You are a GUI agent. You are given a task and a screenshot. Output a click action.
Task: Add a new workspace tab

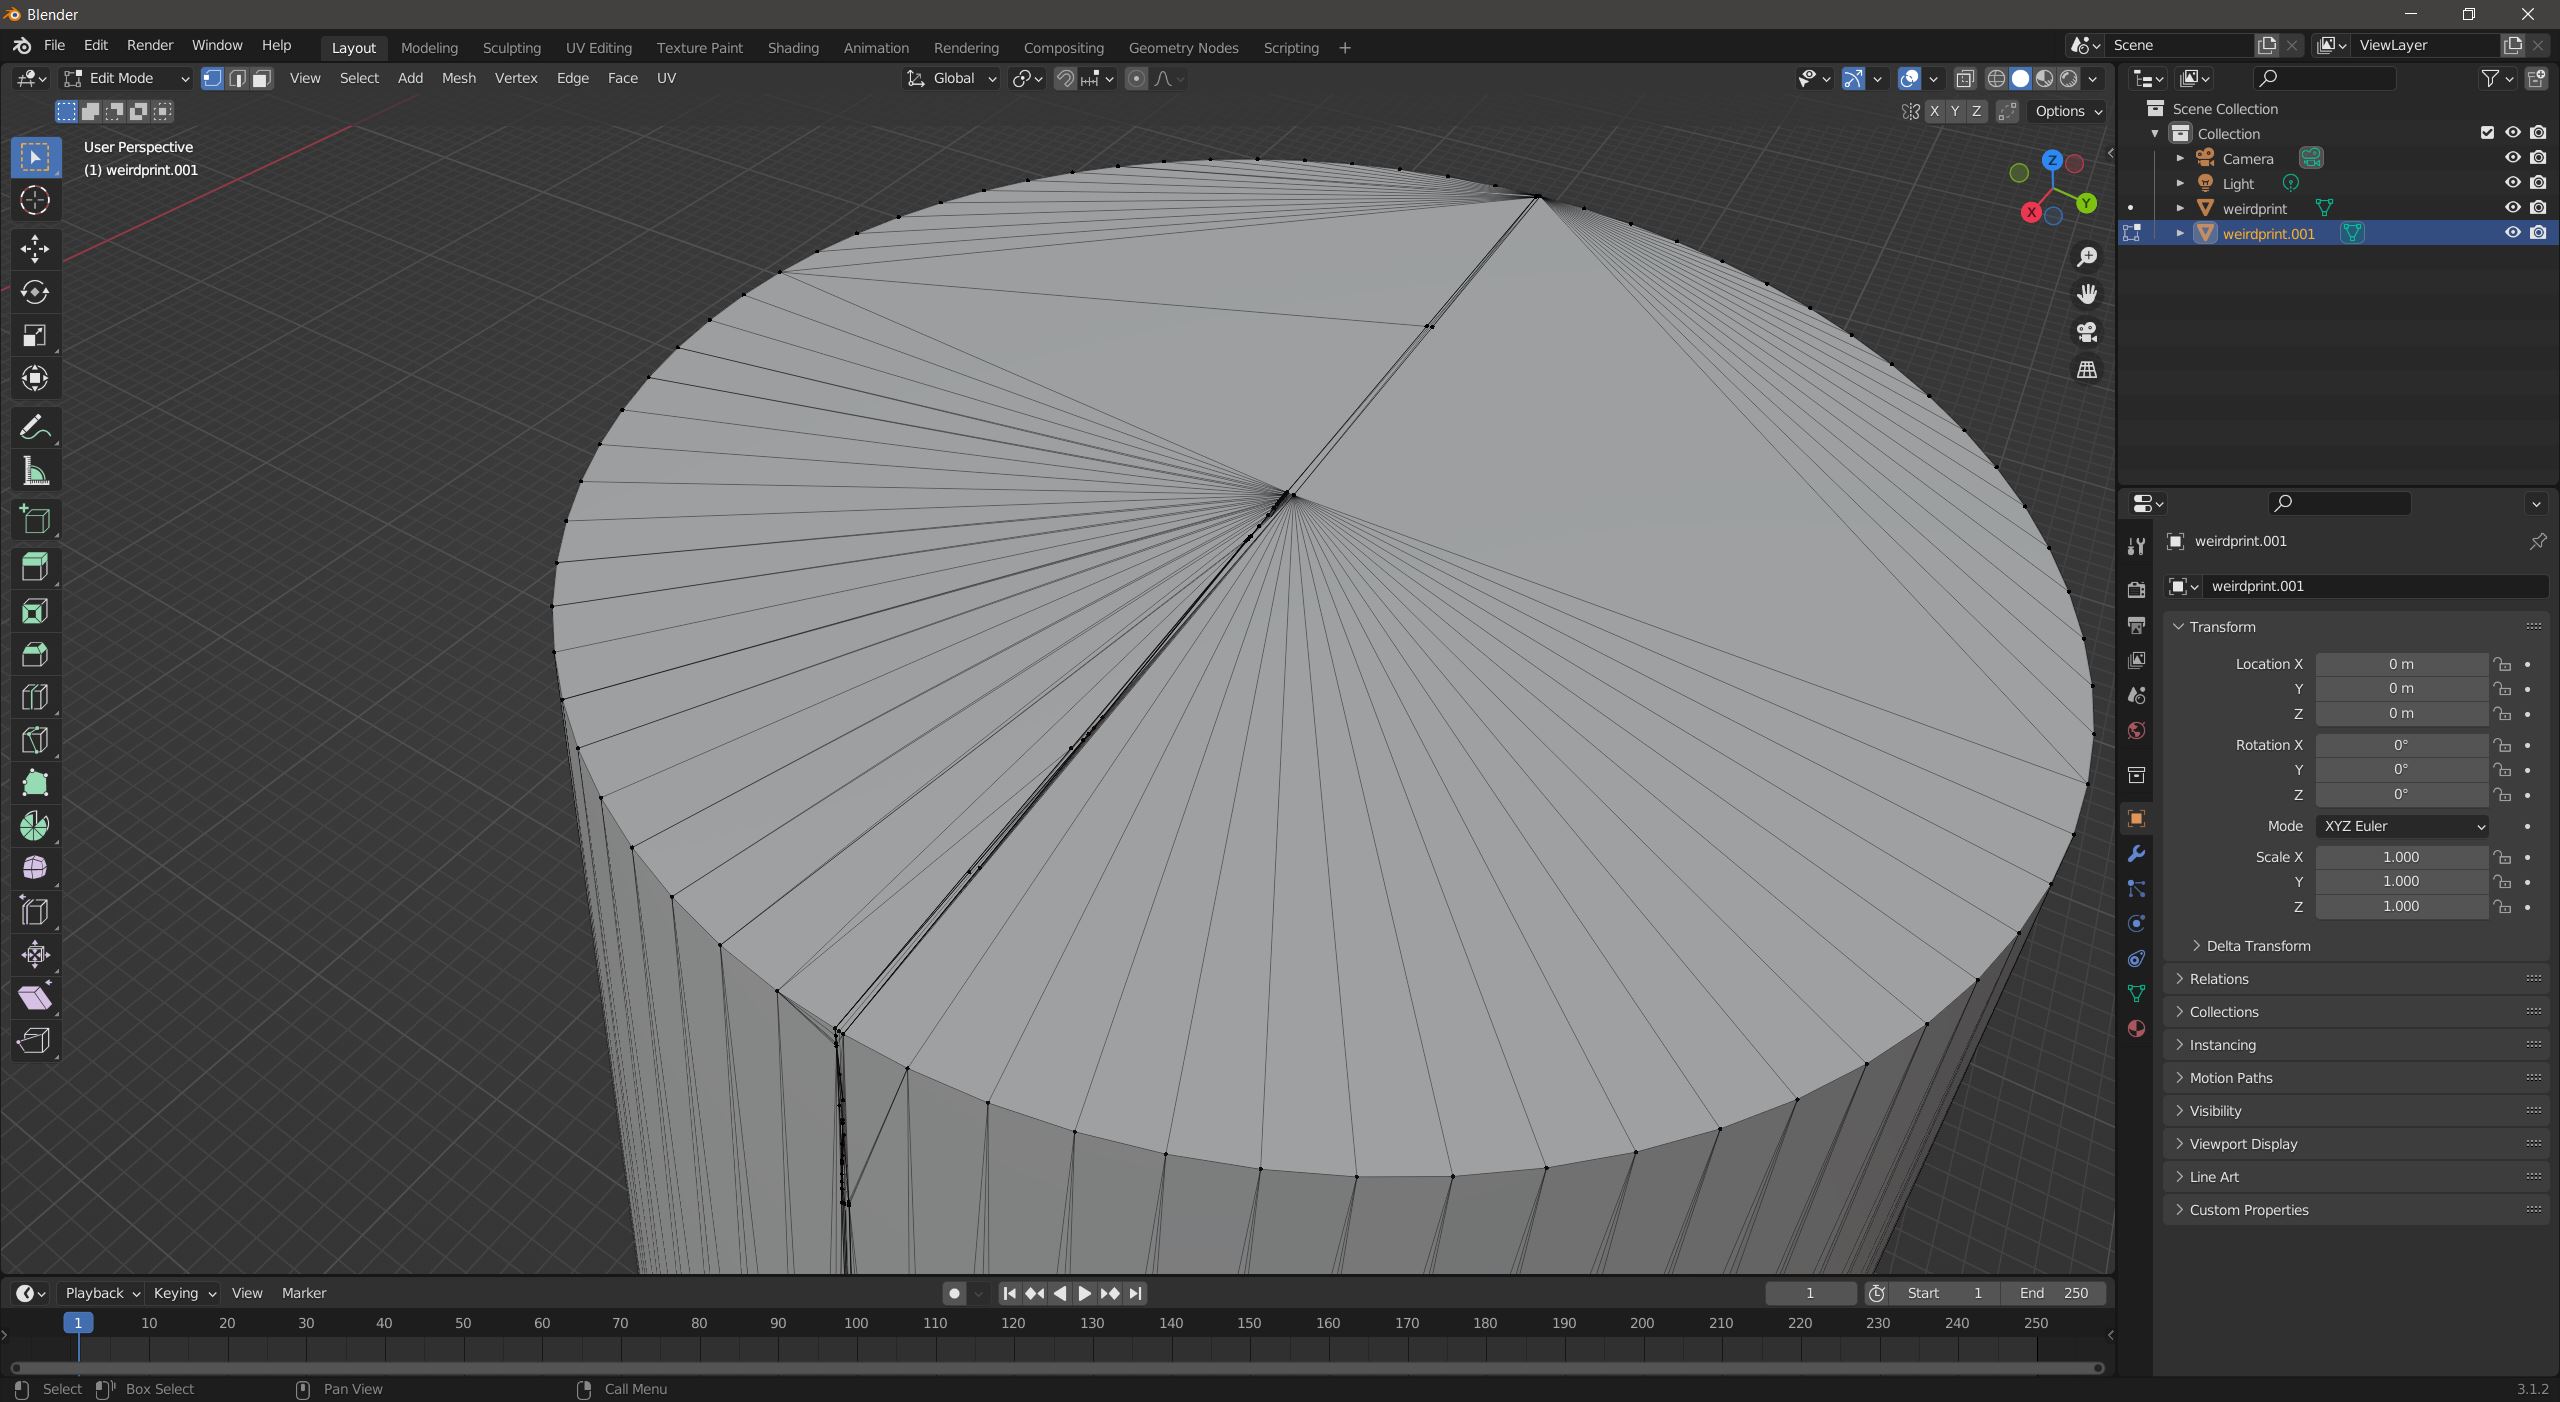1344,47
